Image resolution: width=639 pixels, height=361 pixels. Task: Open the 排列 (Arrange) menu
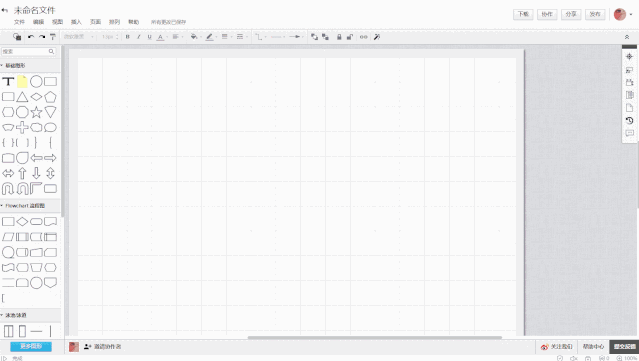[115, 22]
